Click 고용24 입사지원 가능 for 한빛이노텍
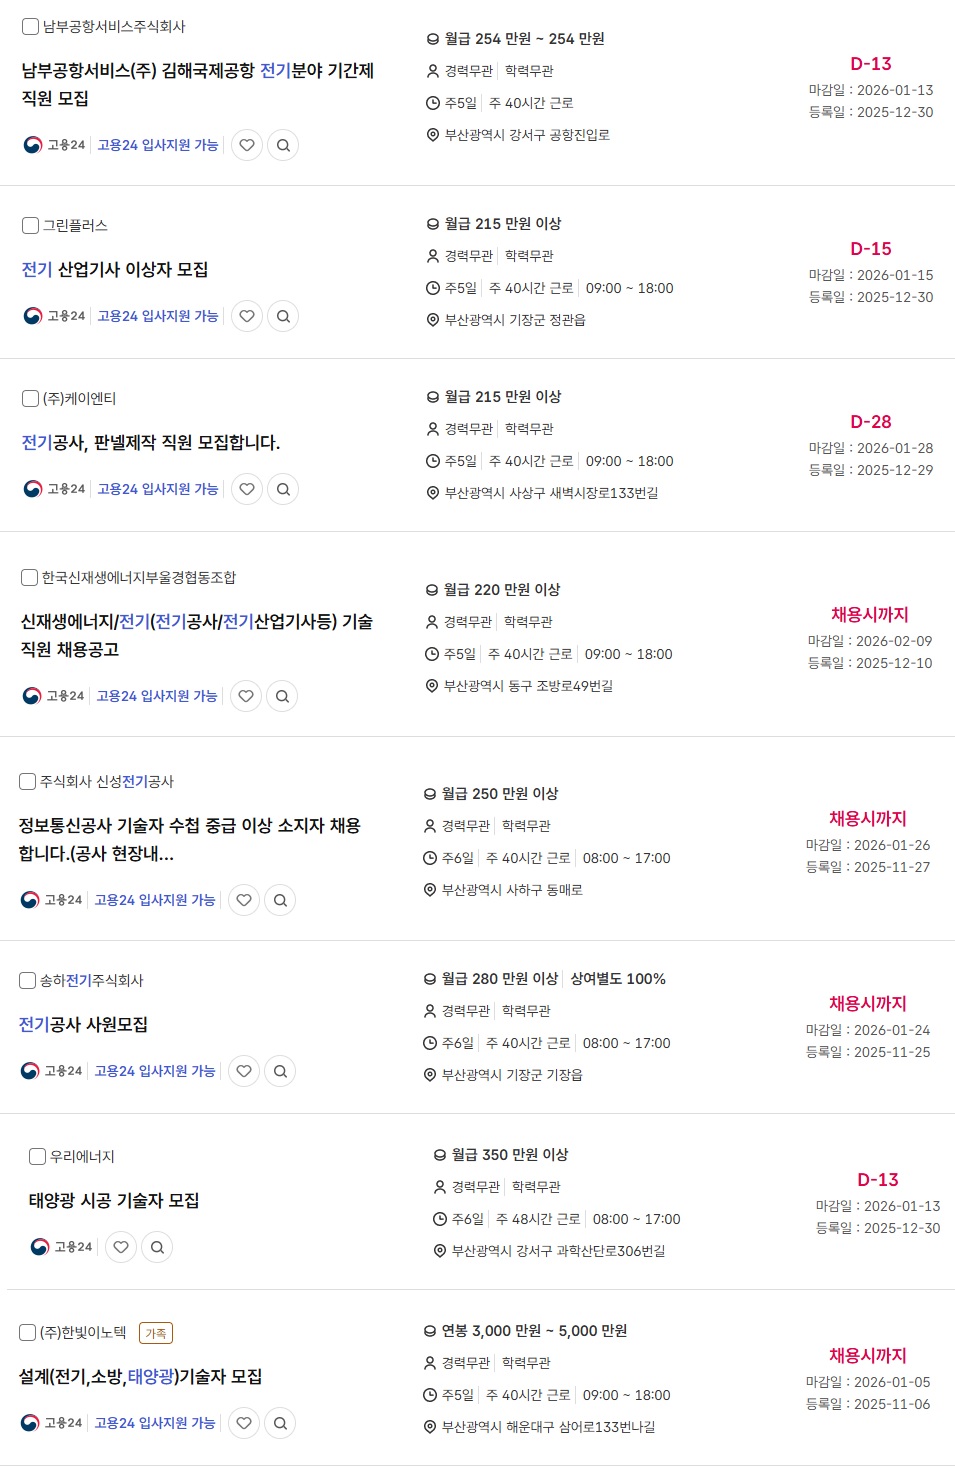 (x=155, y=1423)
